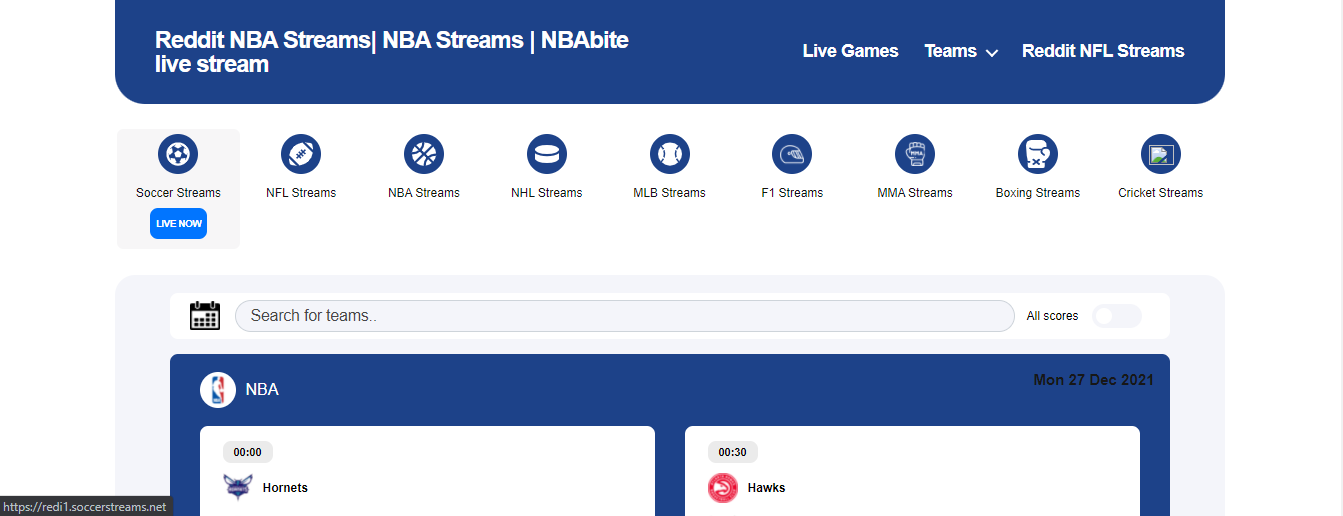Click the Soccer Streams text label
The image size is (1343, 516).
click(178, 193)
